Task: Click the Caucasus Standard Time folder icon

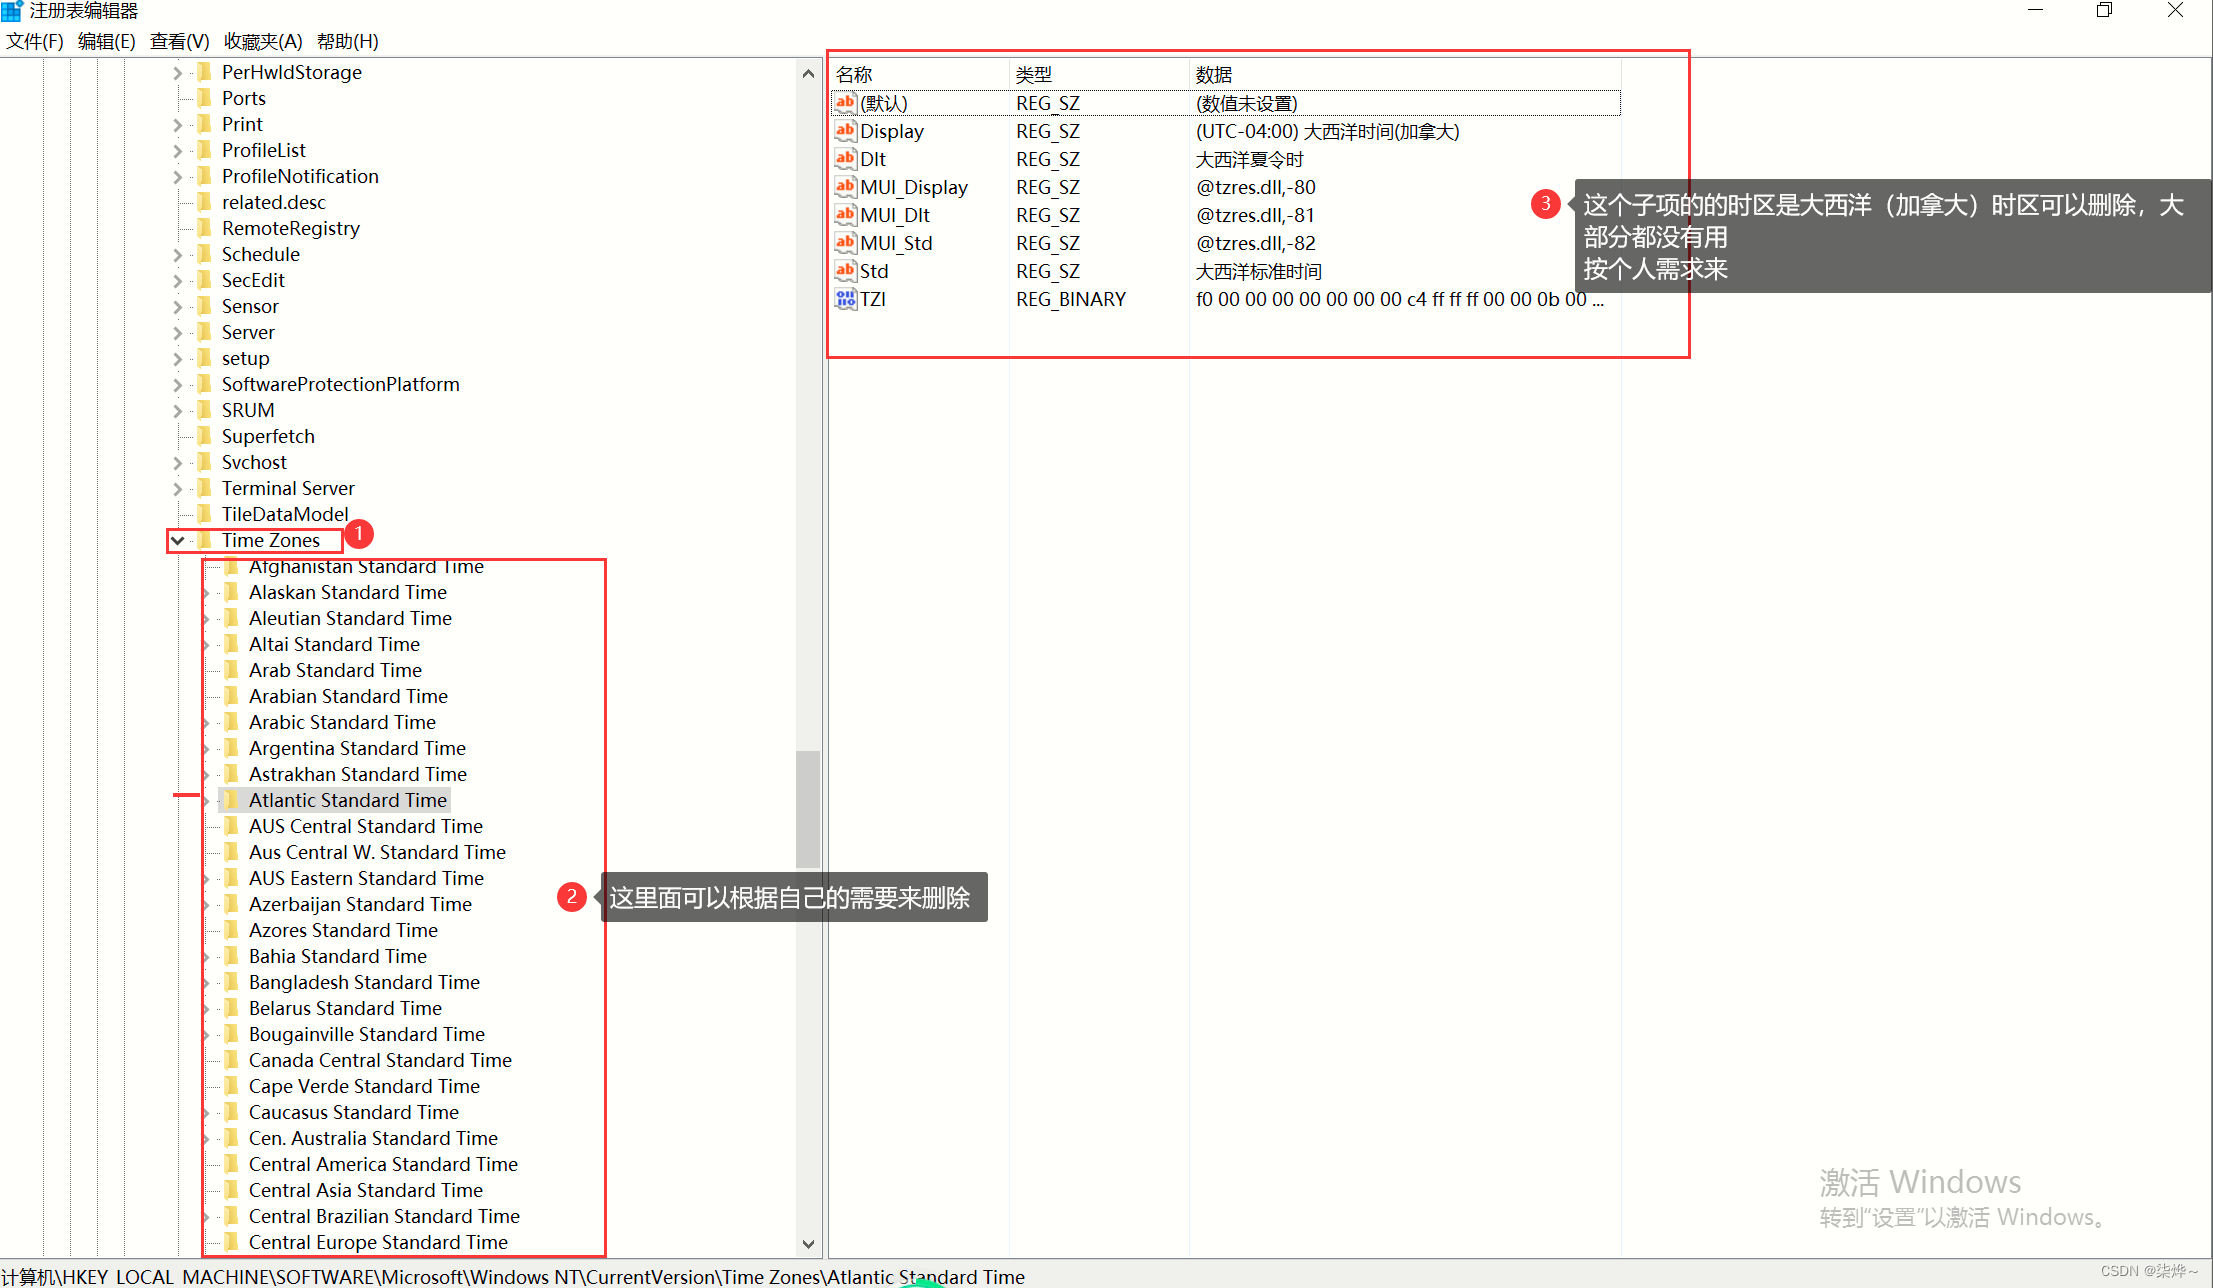Action: pyautogui.click(x=231, y=1112)
